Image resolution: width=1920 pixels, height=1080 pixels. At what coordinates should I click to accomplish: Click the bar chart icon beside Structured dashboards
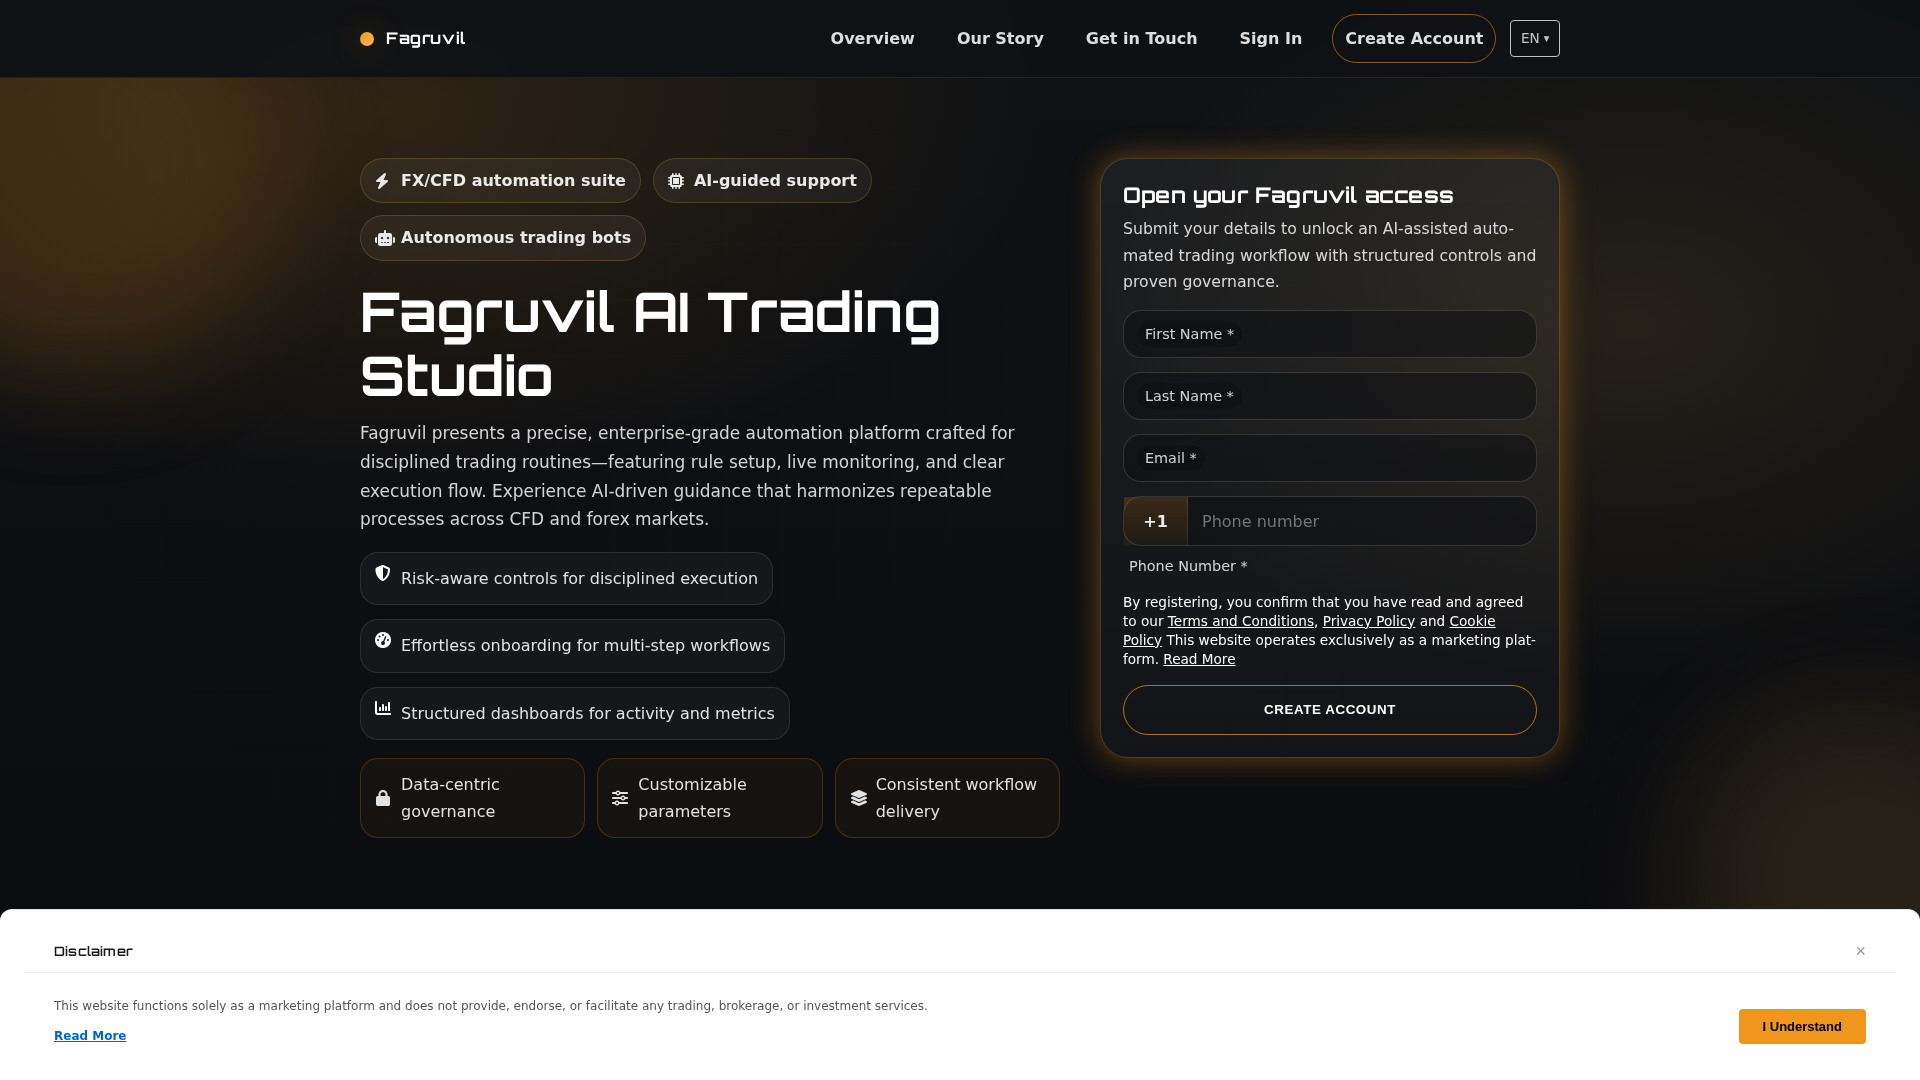(383, 708)
